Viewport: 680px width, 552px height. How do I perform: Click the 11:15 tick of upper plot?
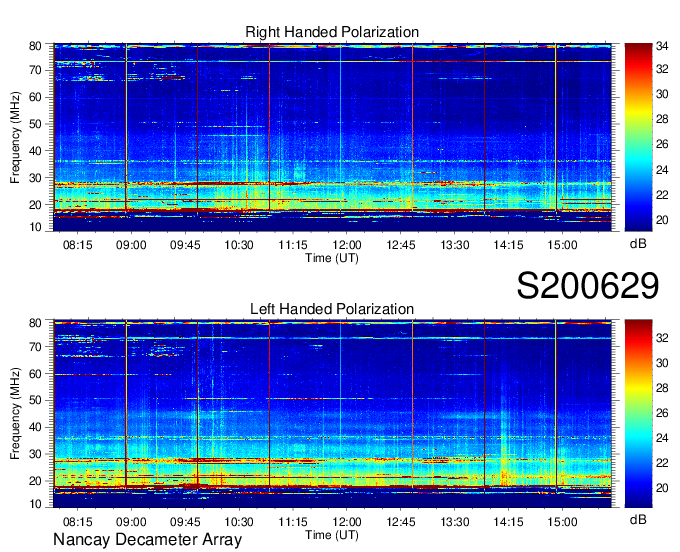click(293, 245)
